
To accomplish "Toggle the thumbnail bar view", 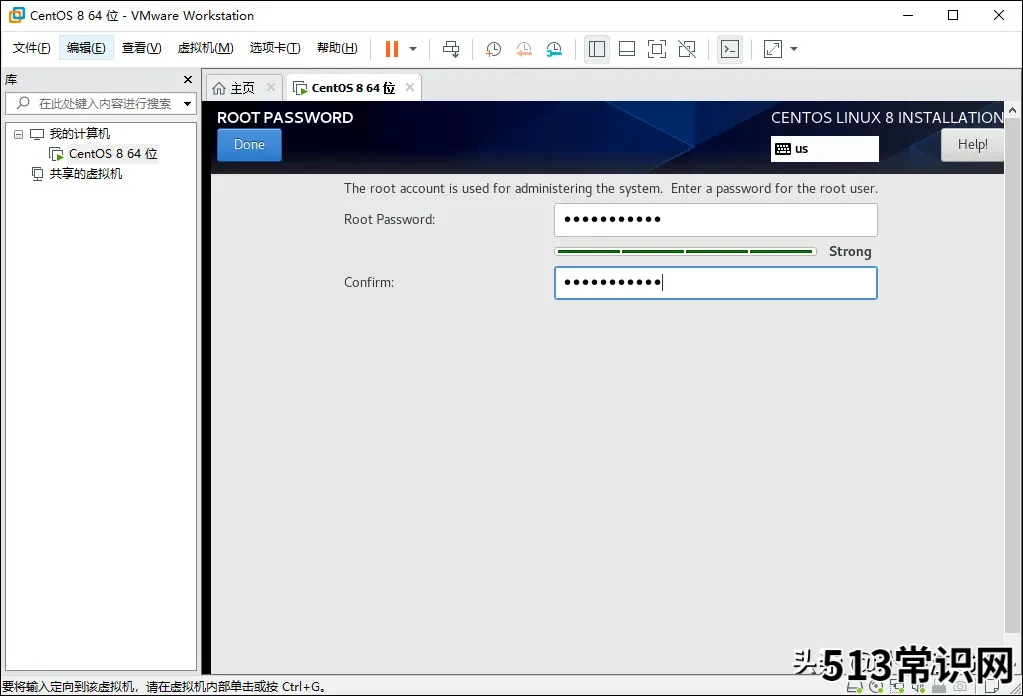I will pos(627,49).
